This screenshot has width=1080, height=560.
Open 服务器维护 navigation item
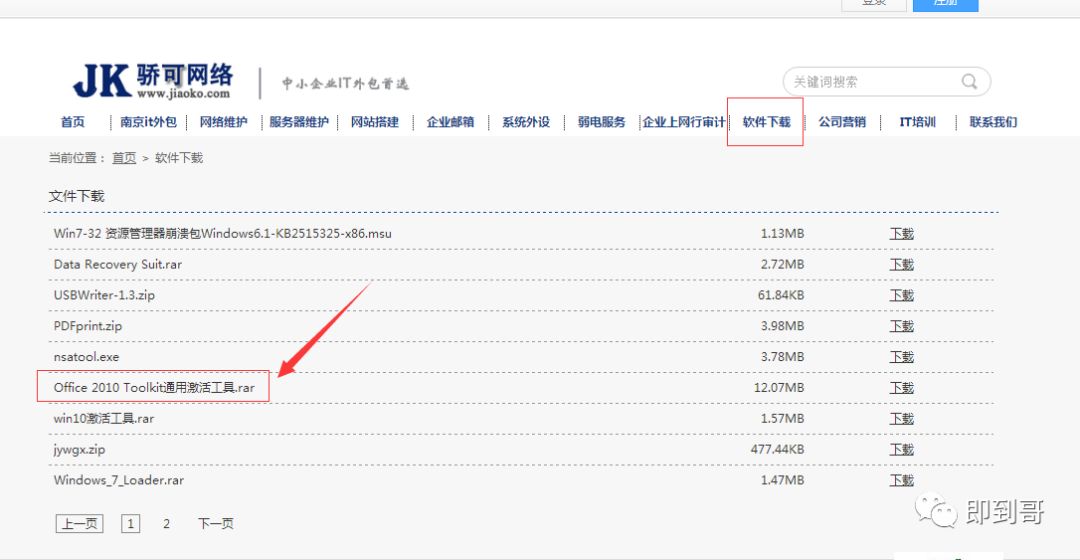tap(299, 122)
